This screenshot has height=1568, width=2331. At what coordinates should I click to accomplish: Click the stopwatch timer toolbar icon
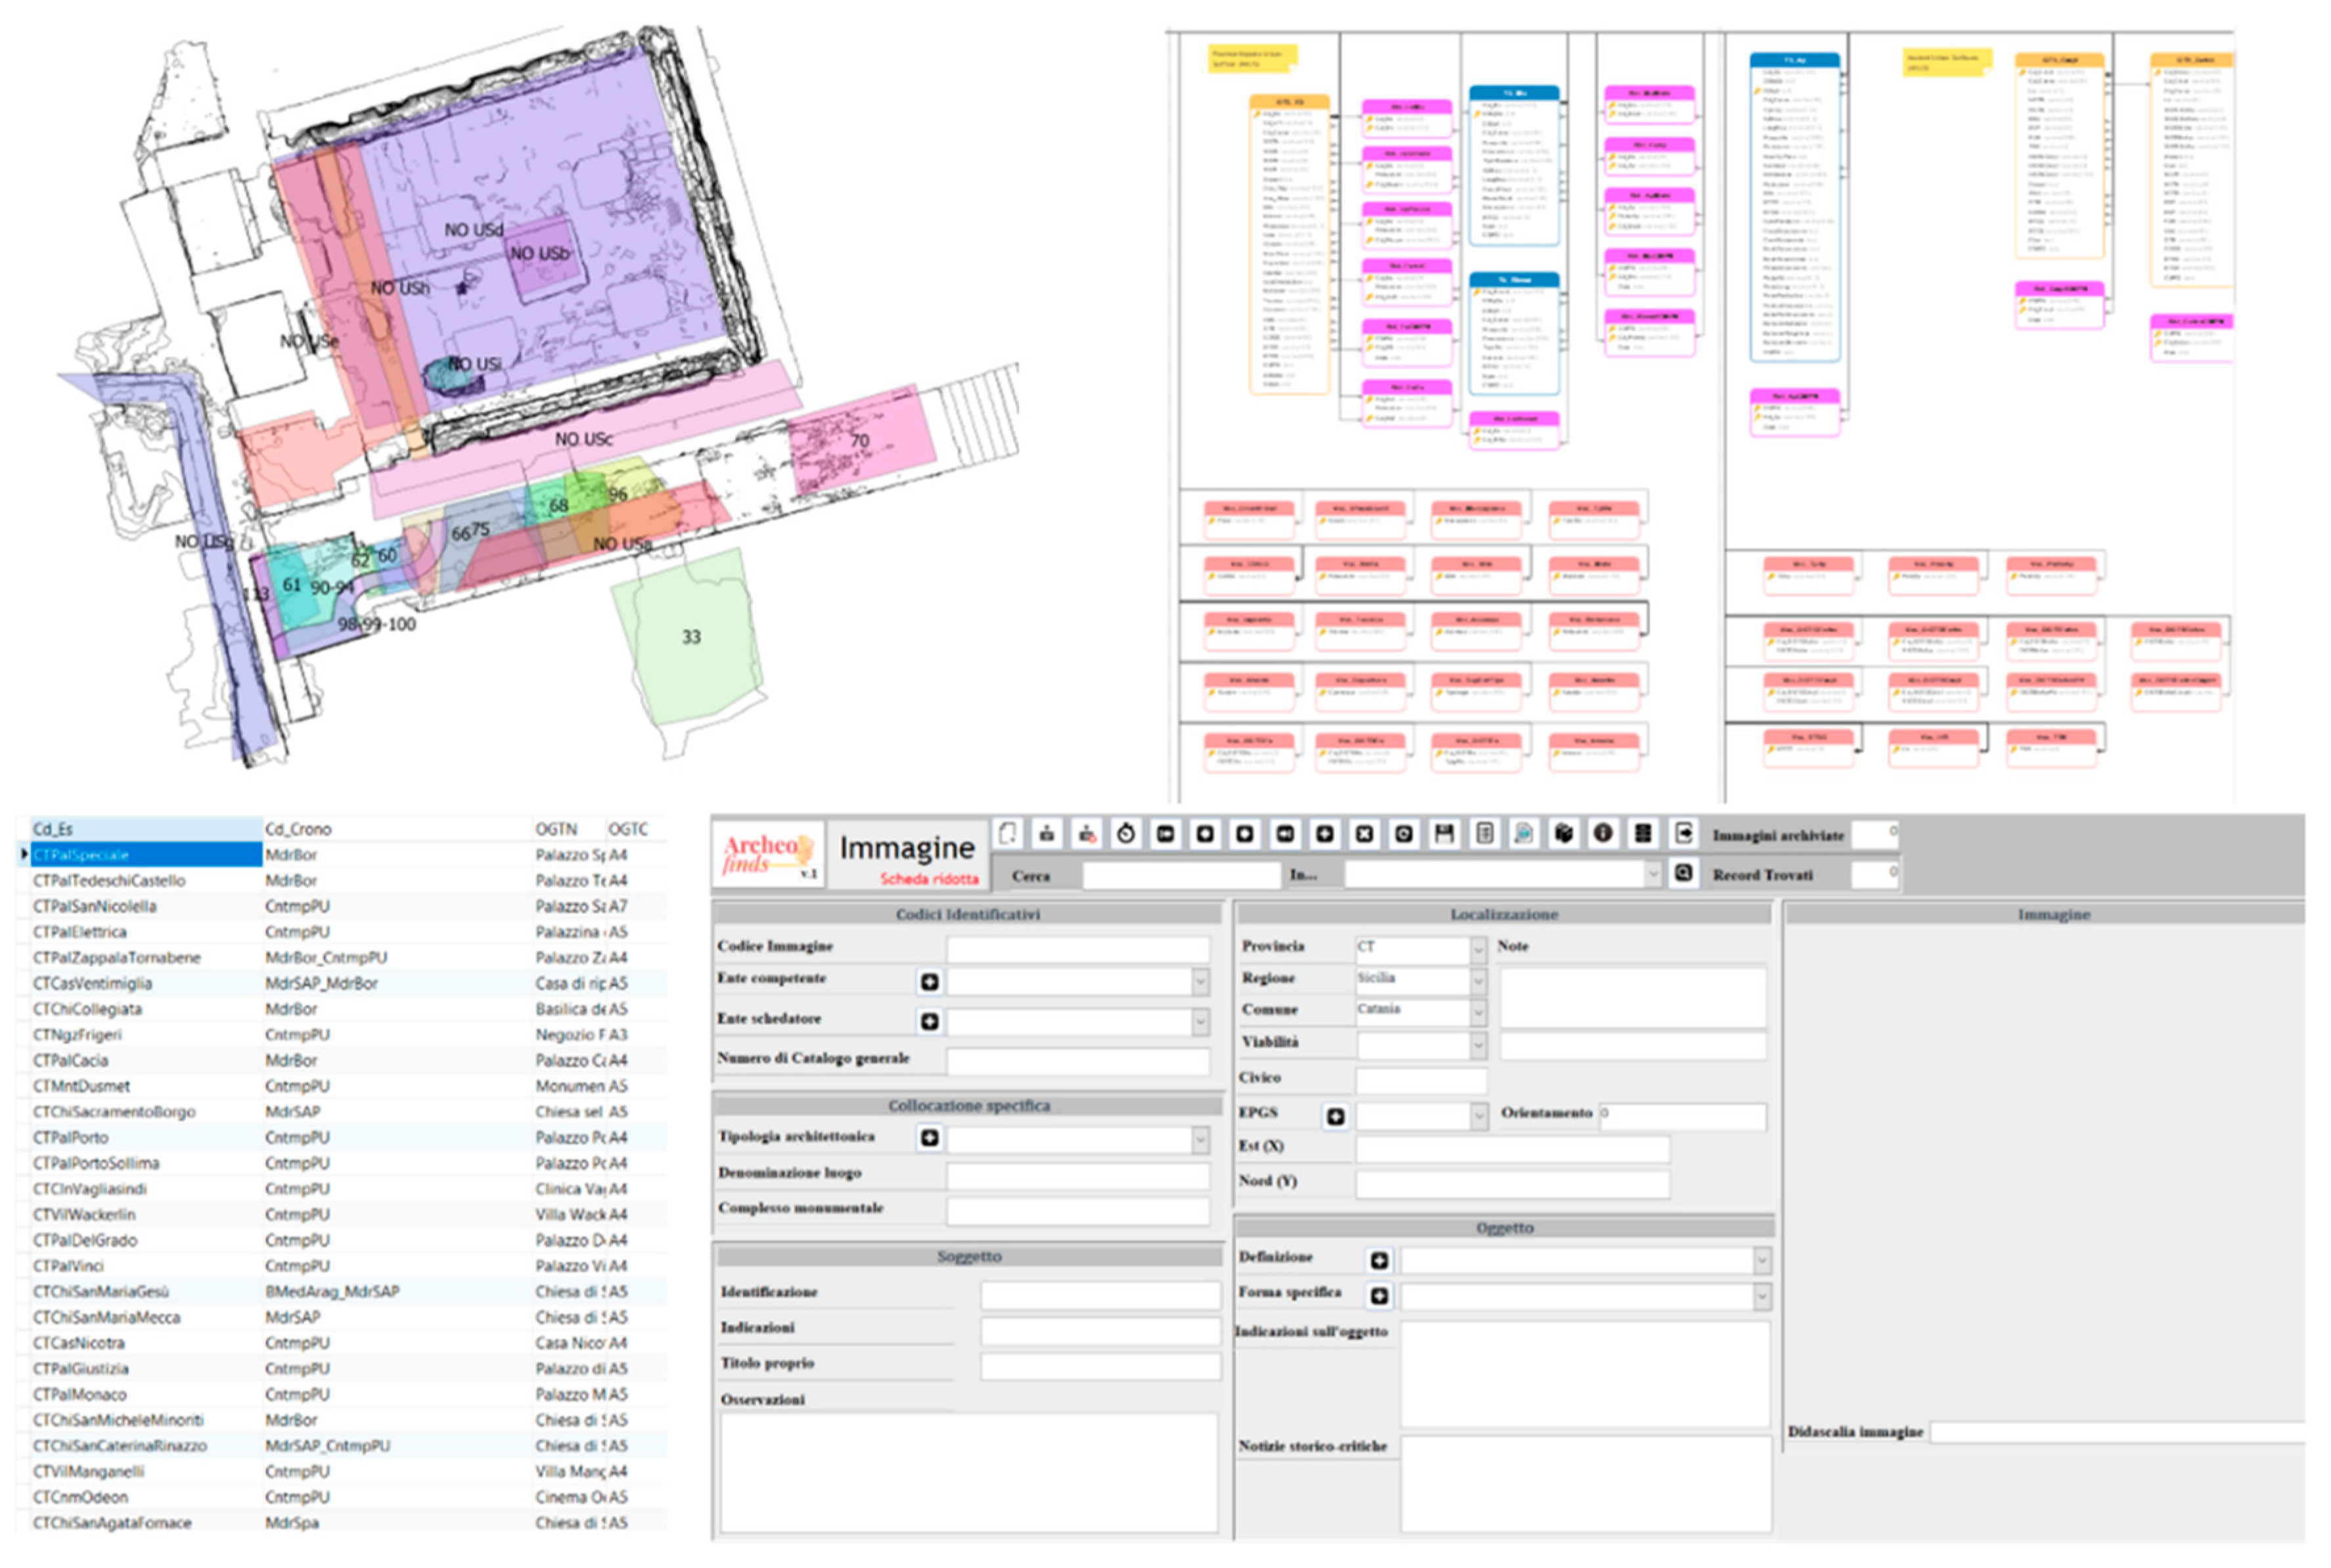coord(1126,834)
